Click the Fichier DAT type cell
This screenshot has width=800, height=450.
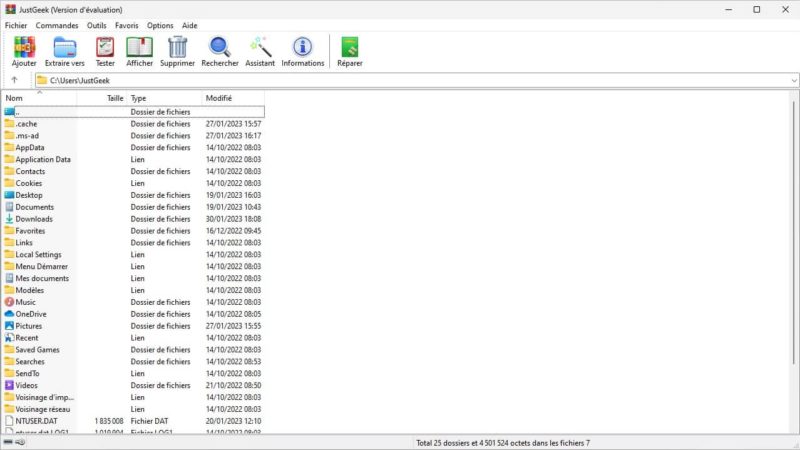pos(149,421)
